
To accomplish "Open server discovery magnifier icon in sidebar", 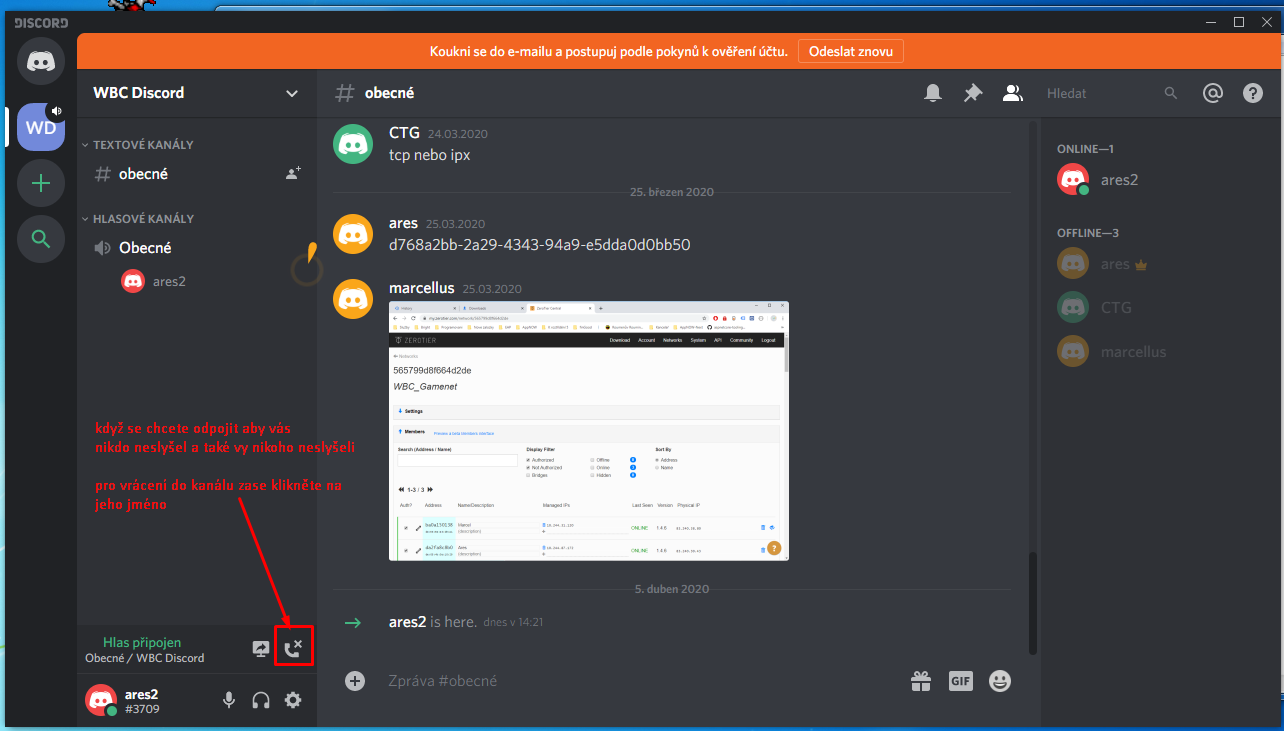I will (41, 239).
